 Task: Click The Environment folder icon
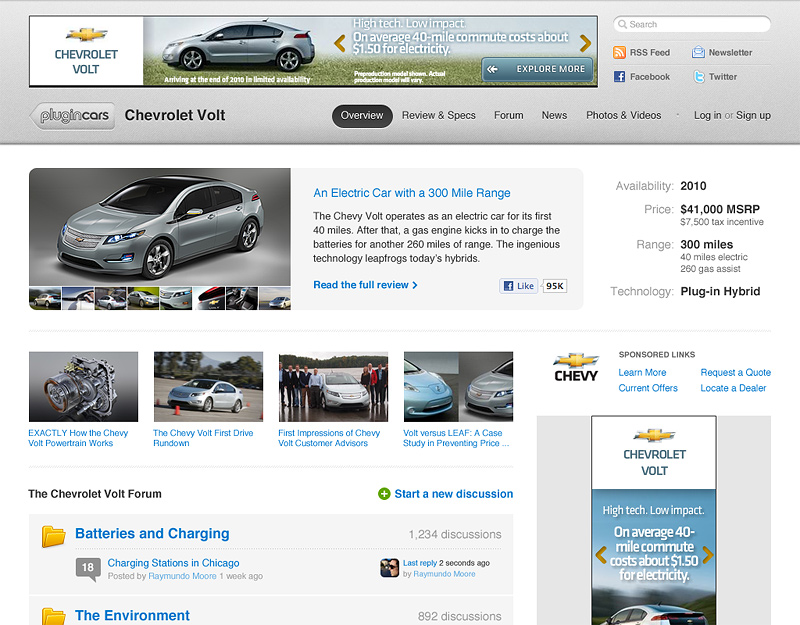pyautogui.click(x=54, y=616)
